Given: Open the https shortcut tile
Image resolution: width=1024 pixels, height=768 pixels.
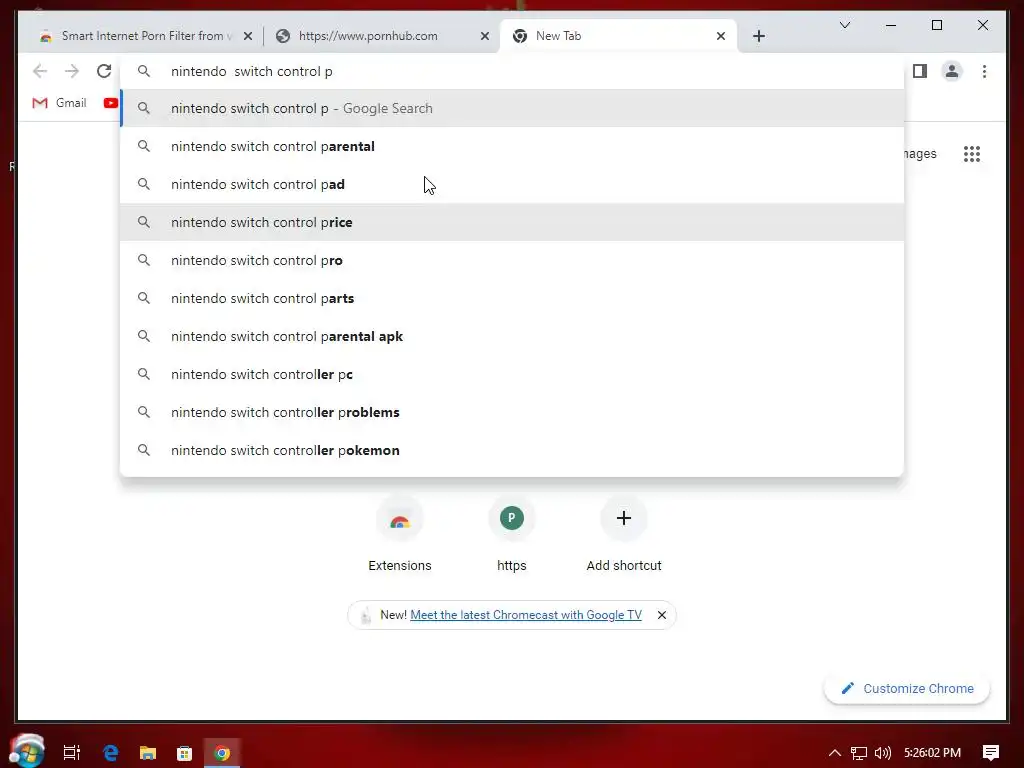Looking at the screenshot, I should click(511, 534).
